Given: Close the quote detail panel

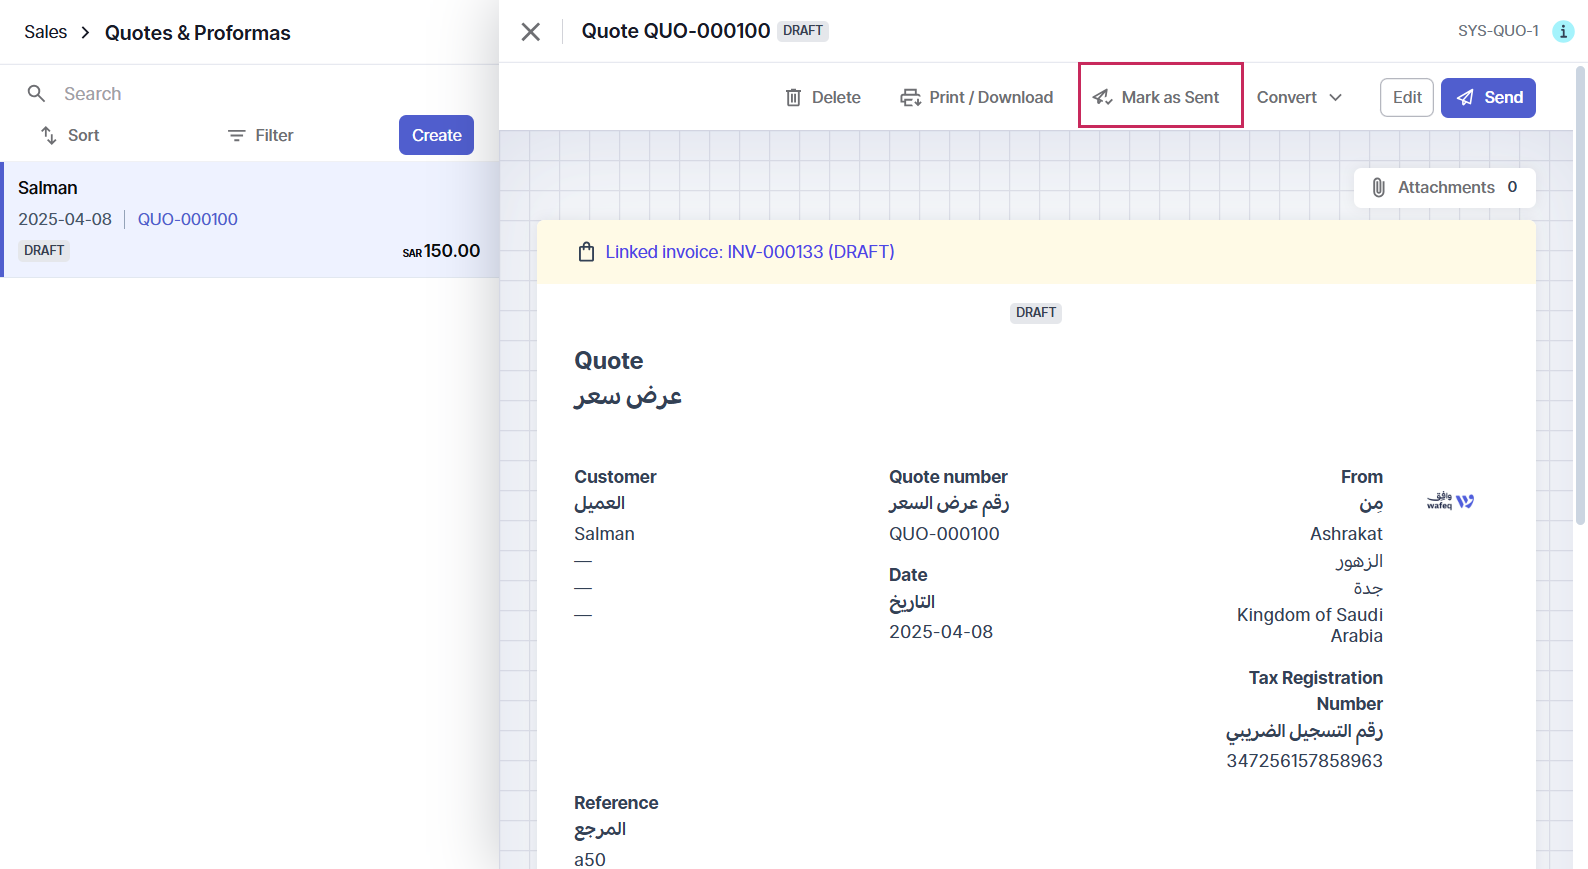Looking at the screenshot, I should point(531,32).
